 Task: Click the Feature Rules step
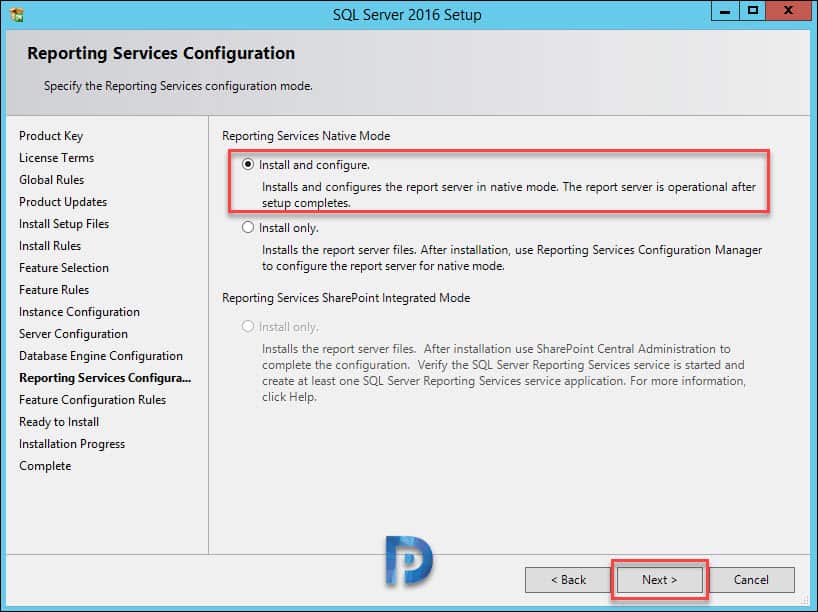click(x=54, y=289)
